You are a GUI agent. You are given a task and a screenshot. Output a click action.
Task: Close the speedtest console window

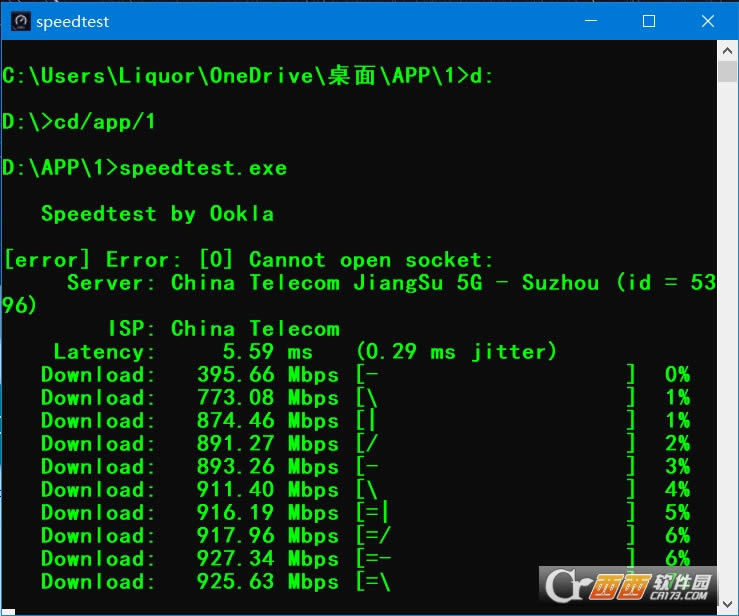click(706, 21)
